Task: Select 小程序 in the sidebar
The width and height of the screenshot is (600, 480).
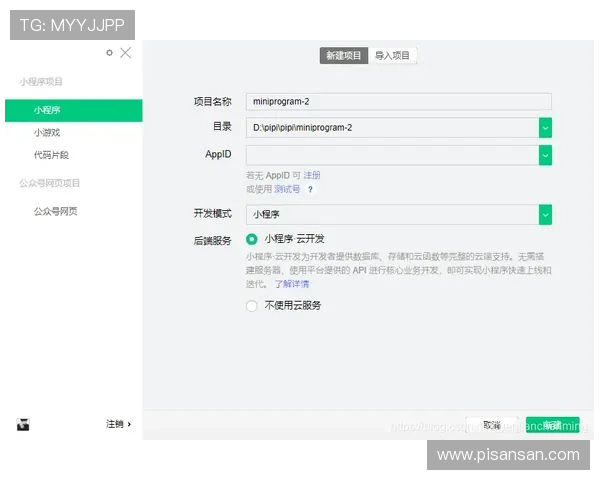Action: (73, 110)
